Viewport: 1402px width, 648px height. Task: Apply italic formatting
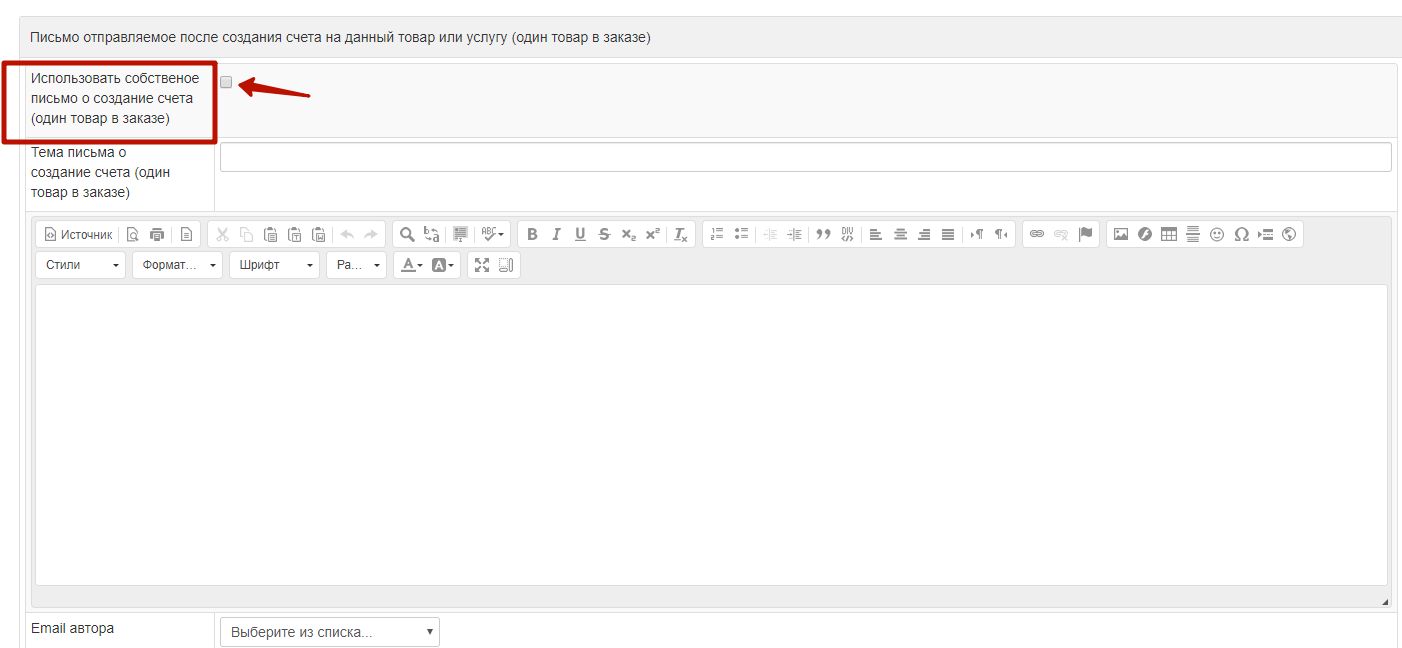pos(556,235)
